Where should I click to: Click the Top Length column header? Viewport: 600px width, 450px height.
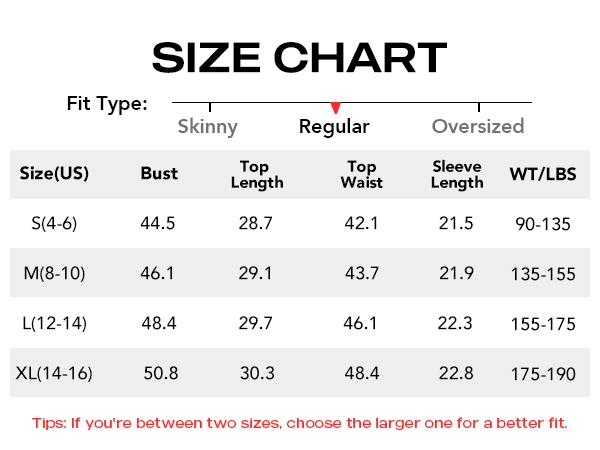[x=257, y=174]
